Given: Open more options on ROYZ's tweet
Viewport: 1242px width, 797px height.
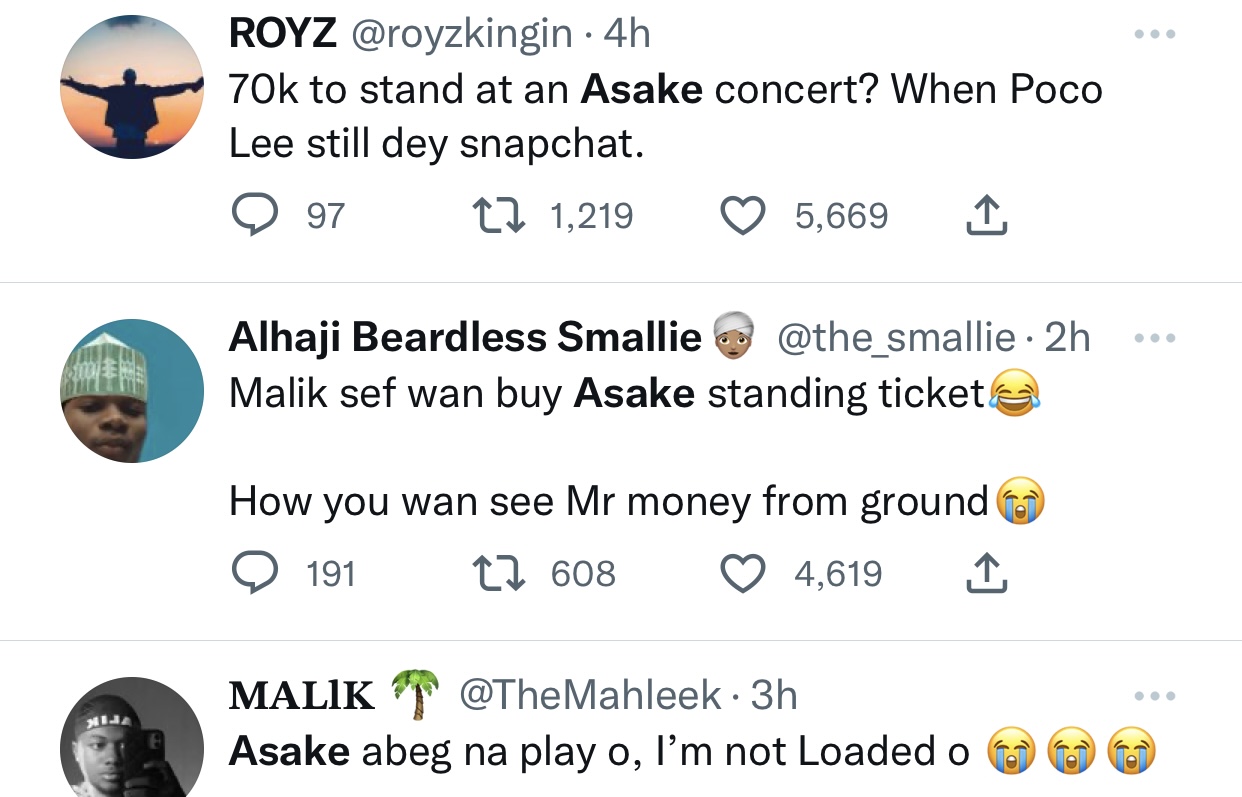Looking at the screenshot, I should 1155,35.
